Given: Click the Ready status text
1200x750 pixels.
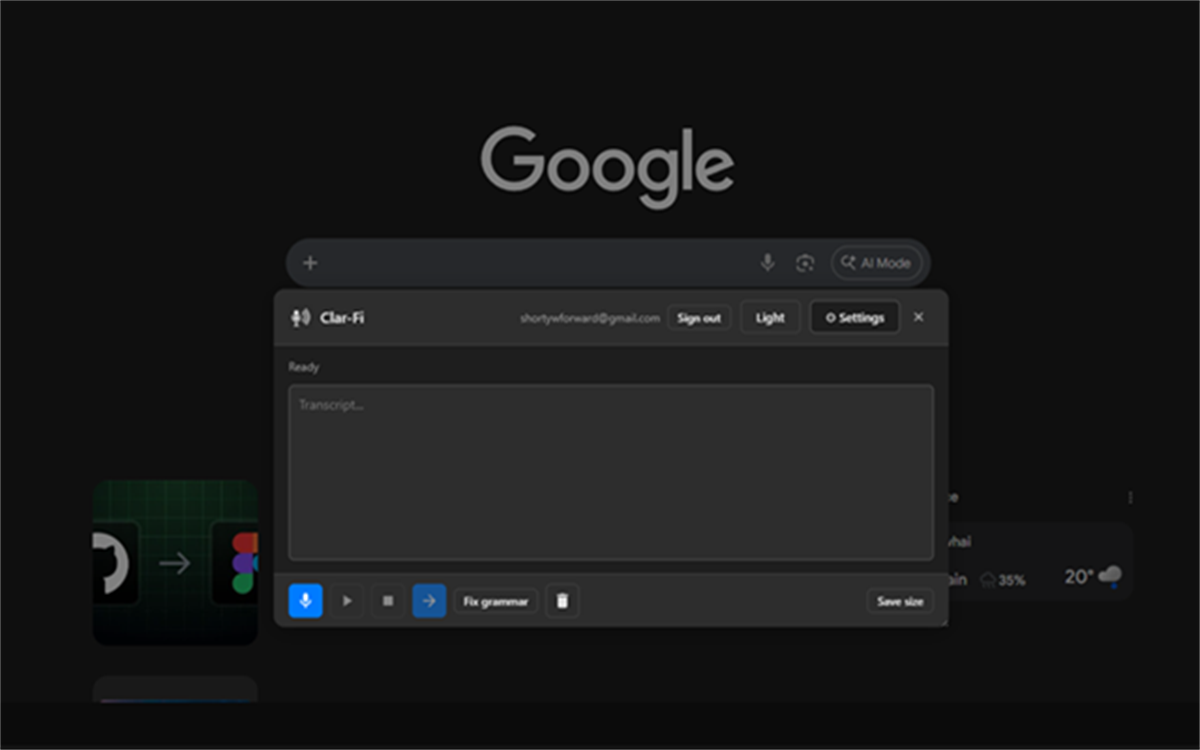Looking at the screenshot, I should point(304,367).
